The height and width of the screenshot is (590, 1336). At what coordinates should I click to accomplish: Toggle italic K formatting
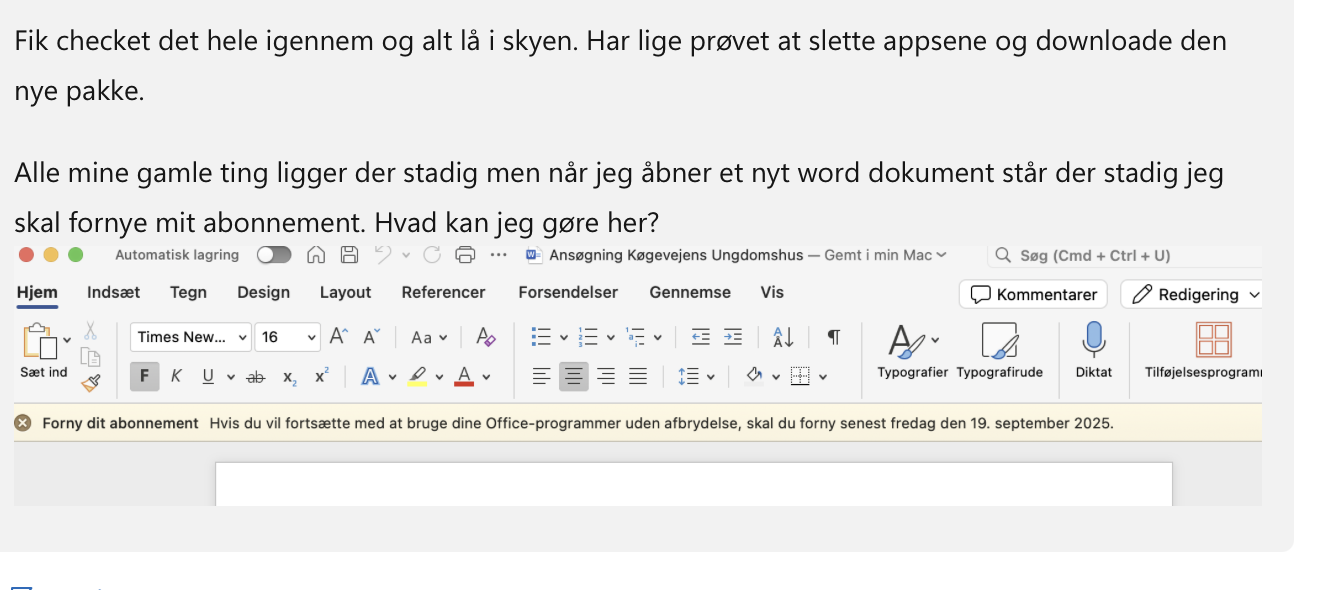click(176, 377)
